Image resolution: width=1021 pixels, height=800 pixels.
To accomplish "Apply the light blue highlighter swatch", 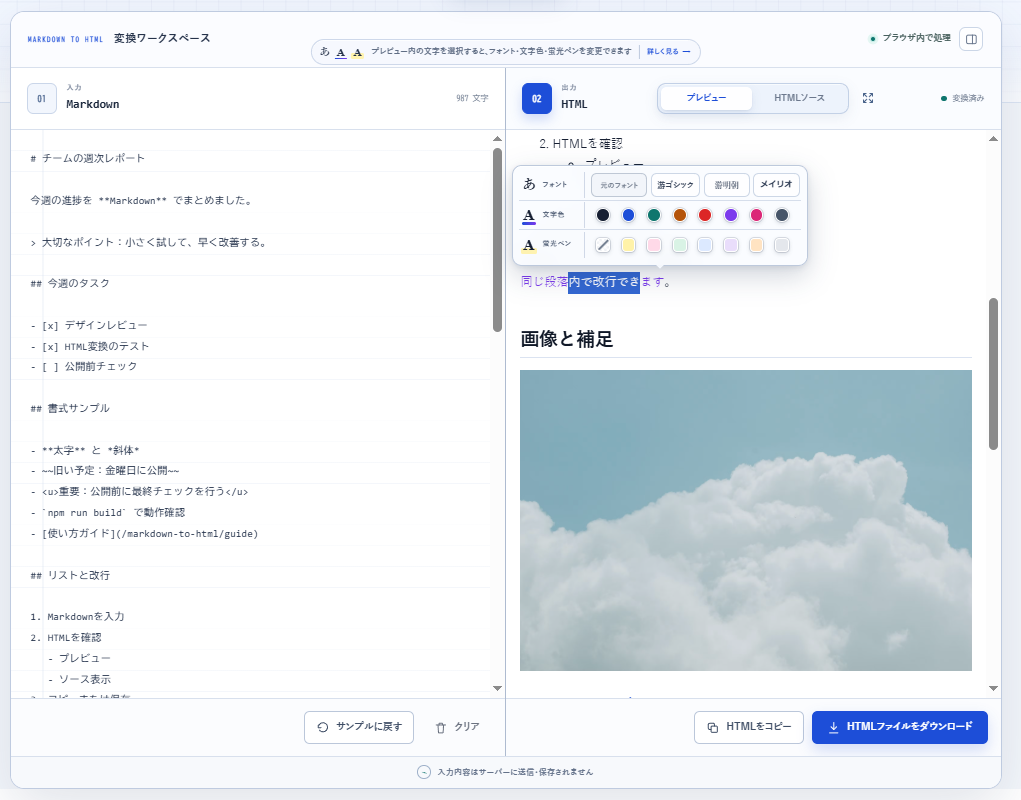I will 705,245.
